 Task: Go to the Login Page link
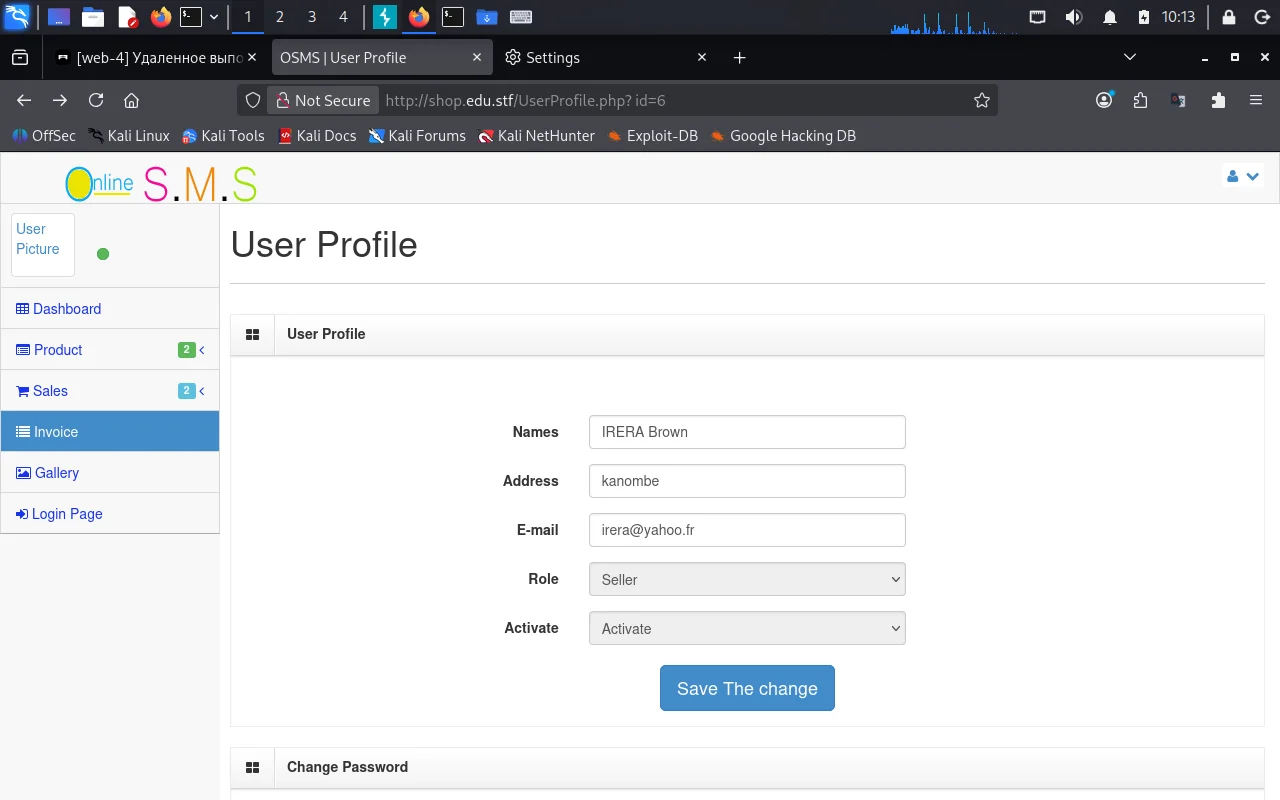coord(66,514)
